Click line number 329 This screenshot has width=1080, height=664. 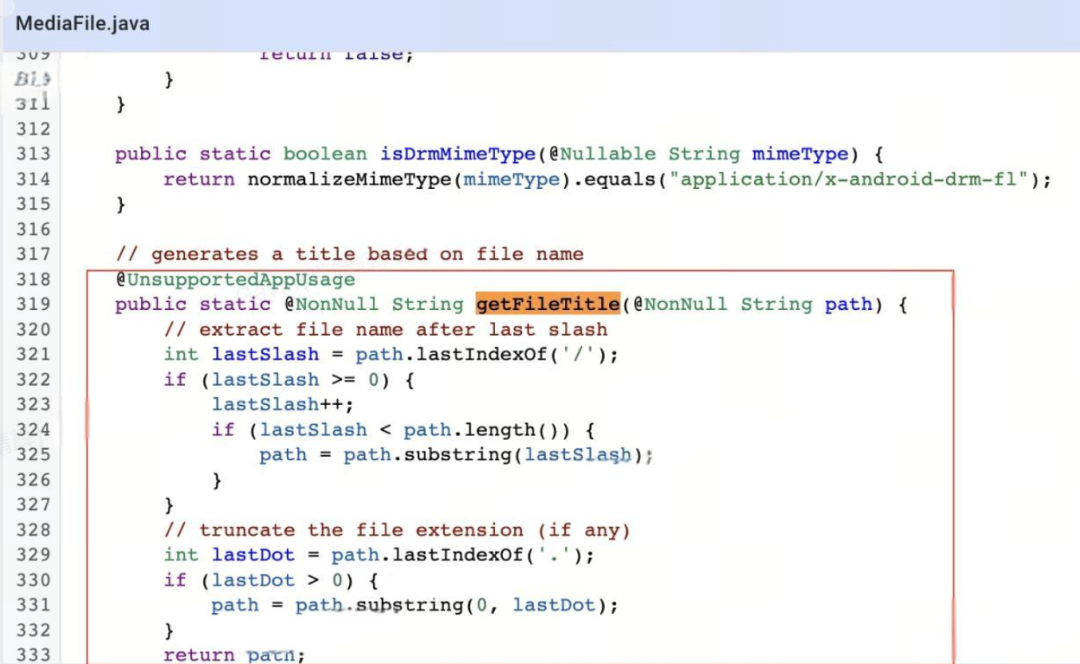pyautogui.click(x=33, y=554)
